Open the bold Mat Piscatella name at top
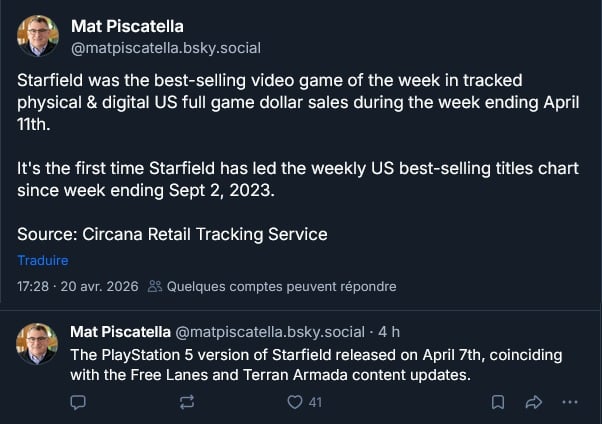Screen dimensions: 602x424 point(127,26)
